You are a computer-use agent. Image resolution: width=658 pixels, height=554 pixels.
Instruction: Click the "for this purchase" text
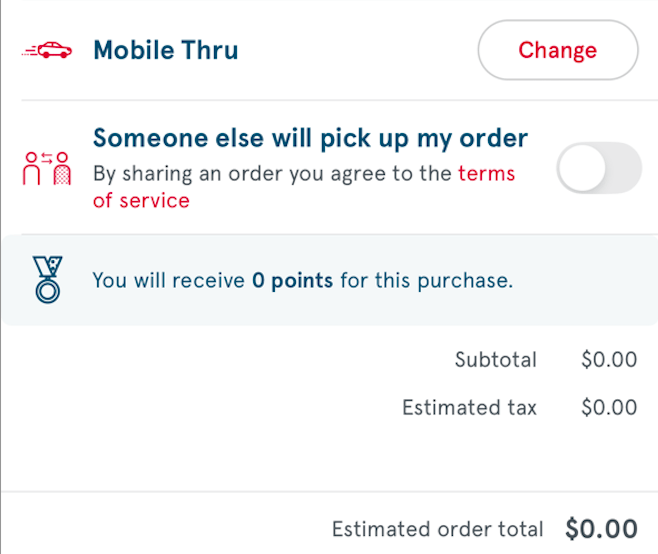[426, 281]
